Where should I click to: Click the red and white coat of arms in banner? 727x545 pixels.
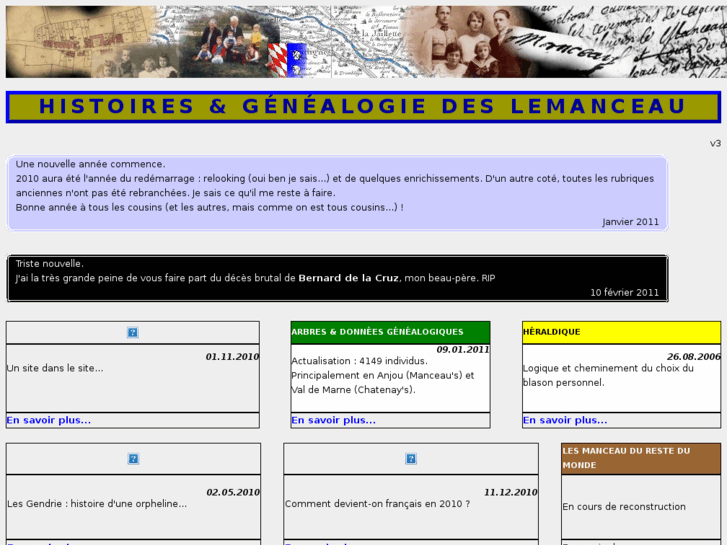(277, 60)
